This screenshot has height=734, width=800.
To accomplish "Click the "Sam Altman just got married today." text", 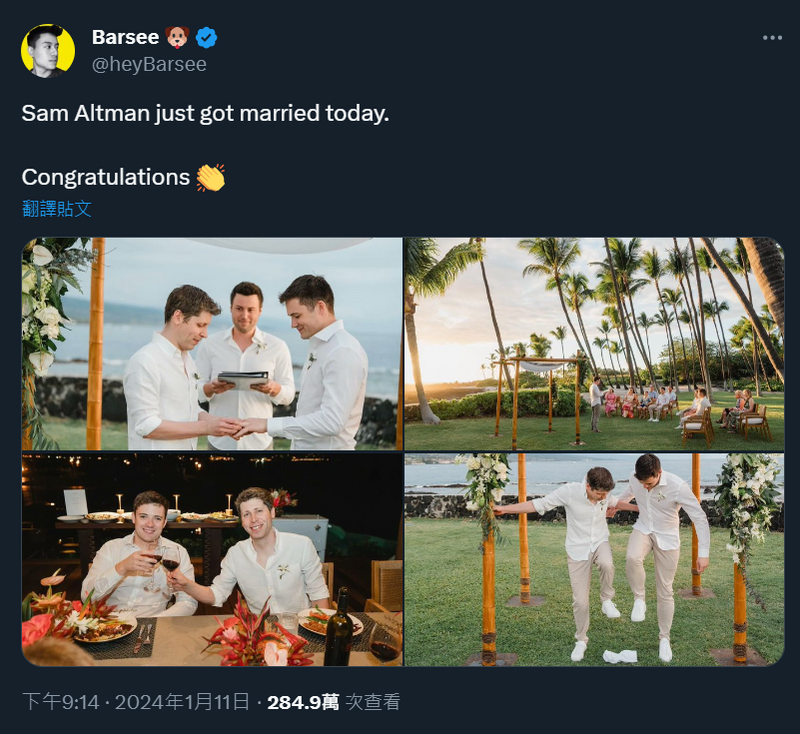I will (x=205, y=113).
